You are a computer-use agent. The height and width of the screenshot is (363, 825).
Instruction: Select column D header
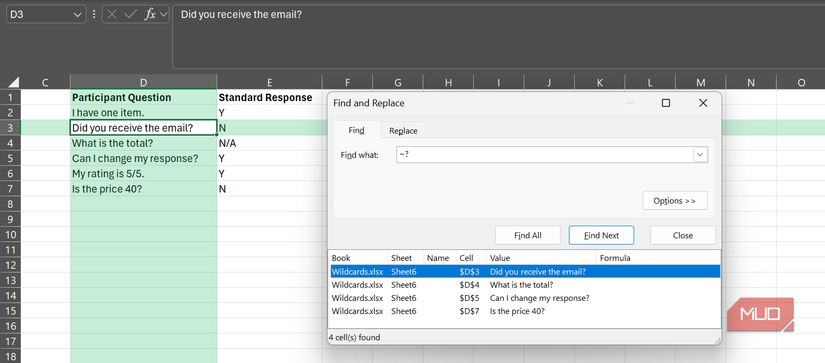pos(143,83)
